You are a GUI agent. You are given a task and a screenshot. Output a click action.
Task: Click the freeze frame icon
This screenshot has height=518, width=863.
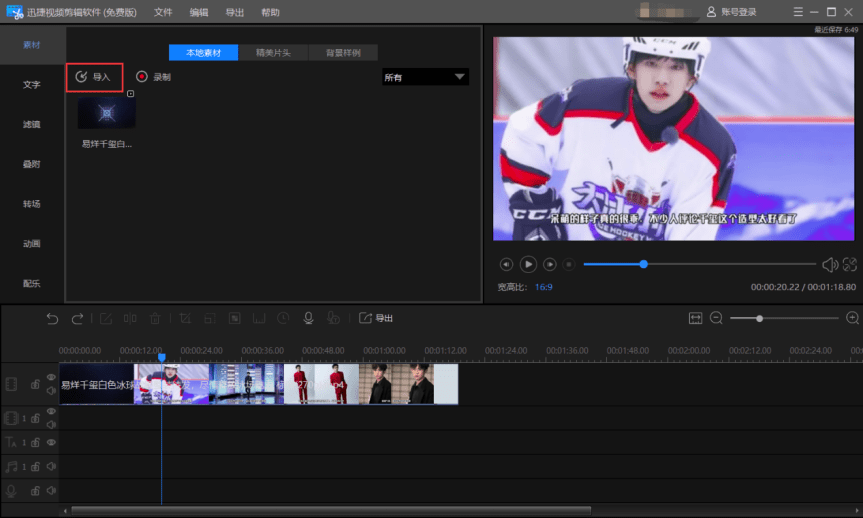[x=259, y=318]
